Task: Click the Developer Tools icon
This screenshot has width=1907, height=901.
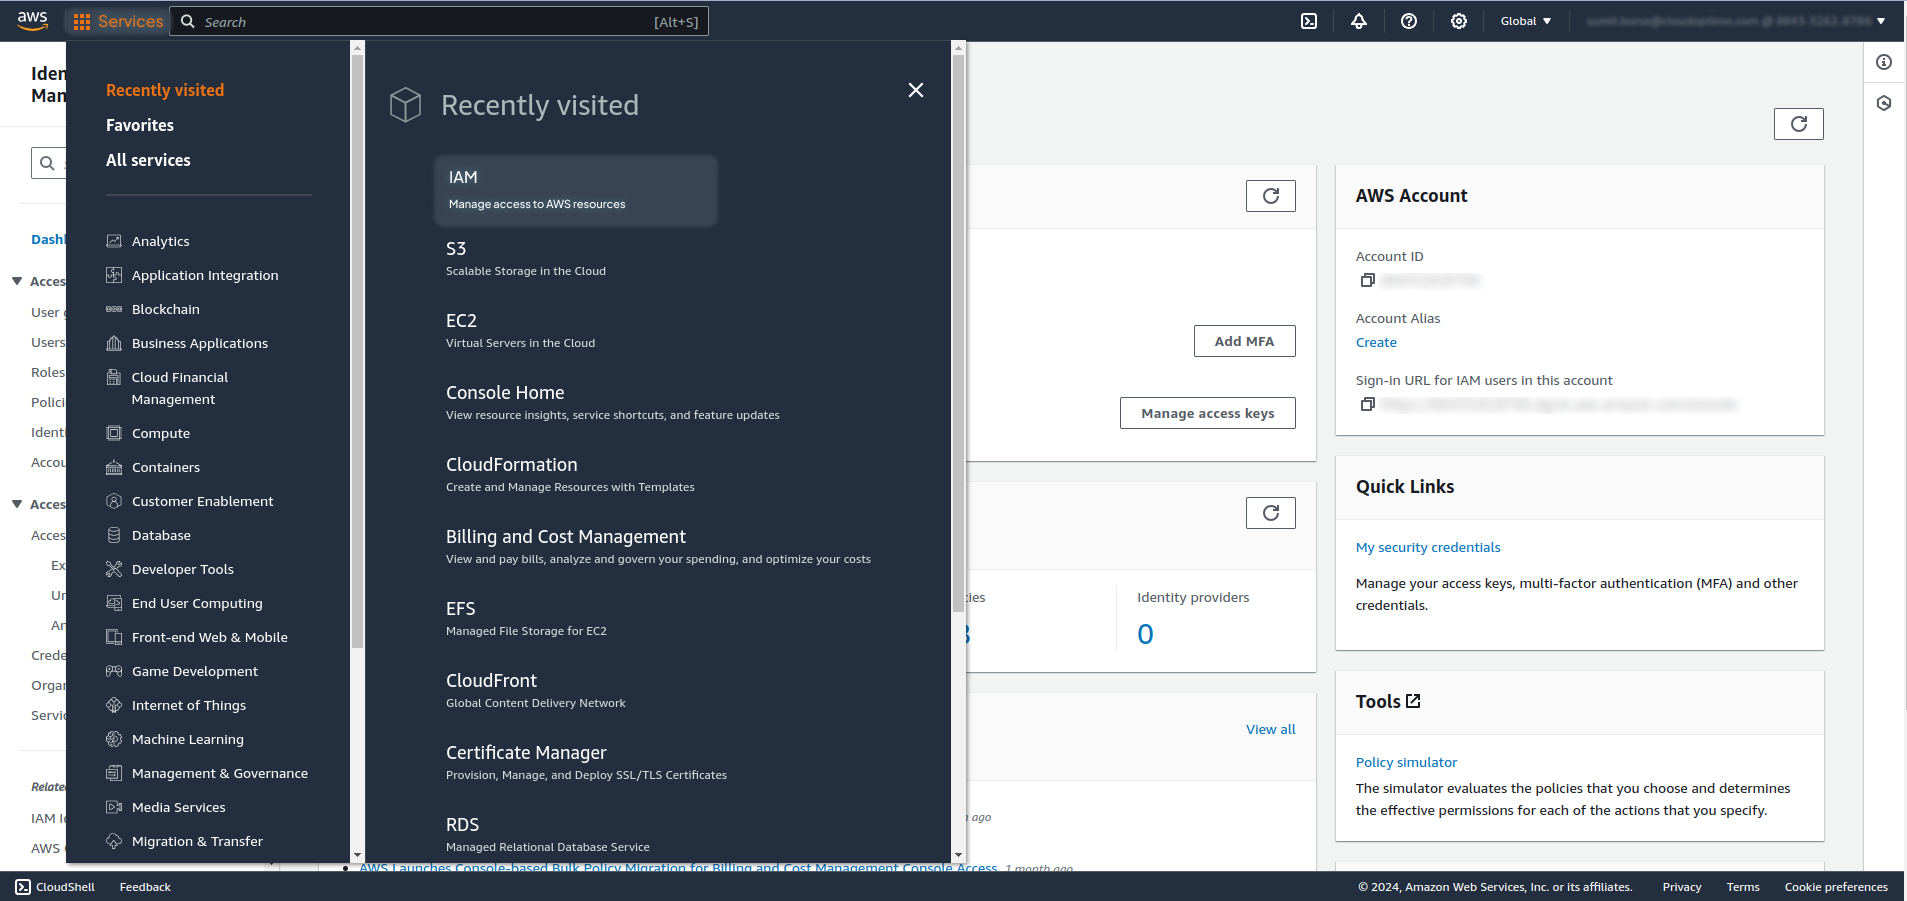Action: 114,569
